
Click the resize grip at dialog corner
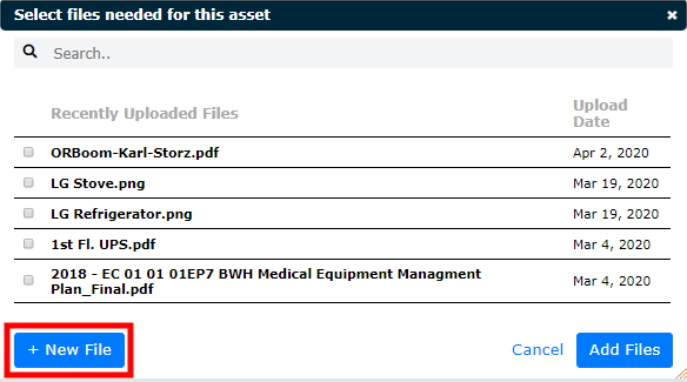point(681,373)
